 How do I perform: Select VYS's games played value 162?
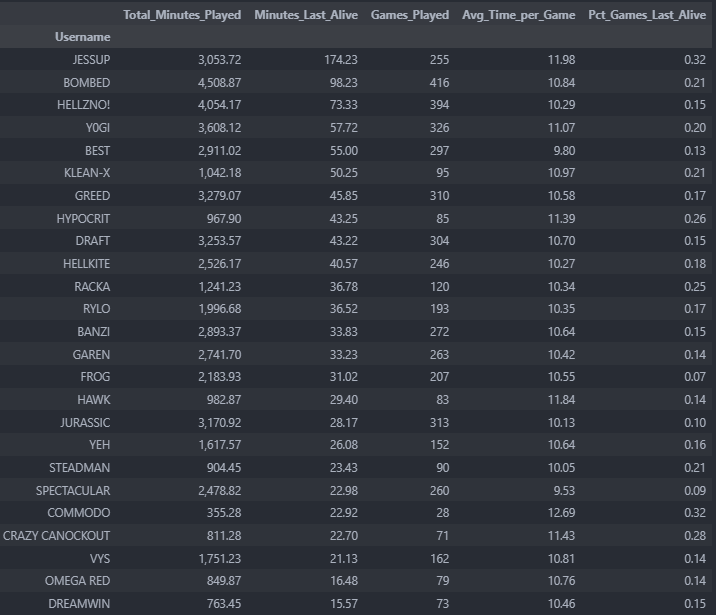tap(439, 559)
